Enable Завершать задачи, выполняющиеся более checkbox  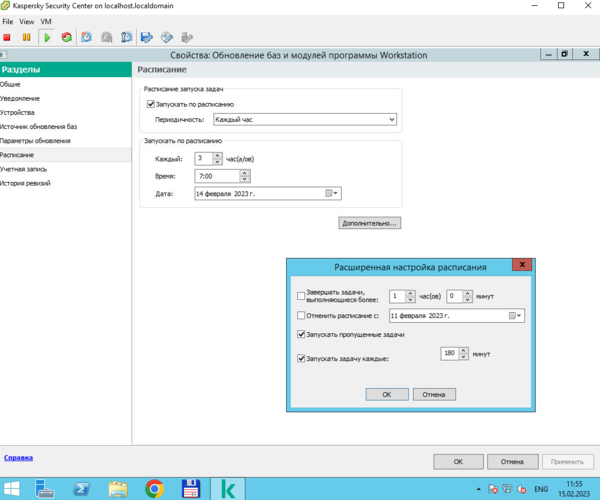(301, 296)
